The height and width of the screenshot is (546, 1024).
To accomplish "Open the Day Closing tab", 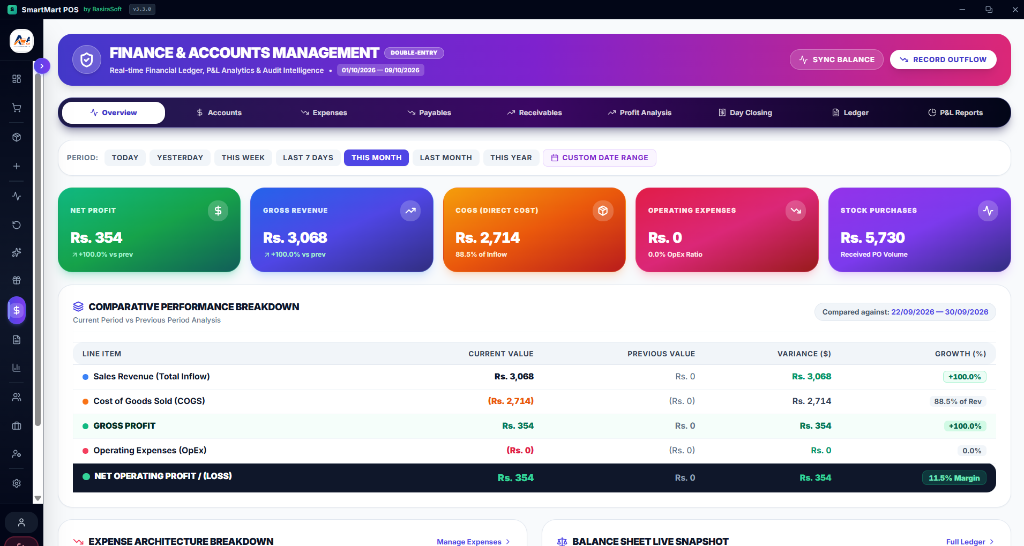I will point(745,112).
